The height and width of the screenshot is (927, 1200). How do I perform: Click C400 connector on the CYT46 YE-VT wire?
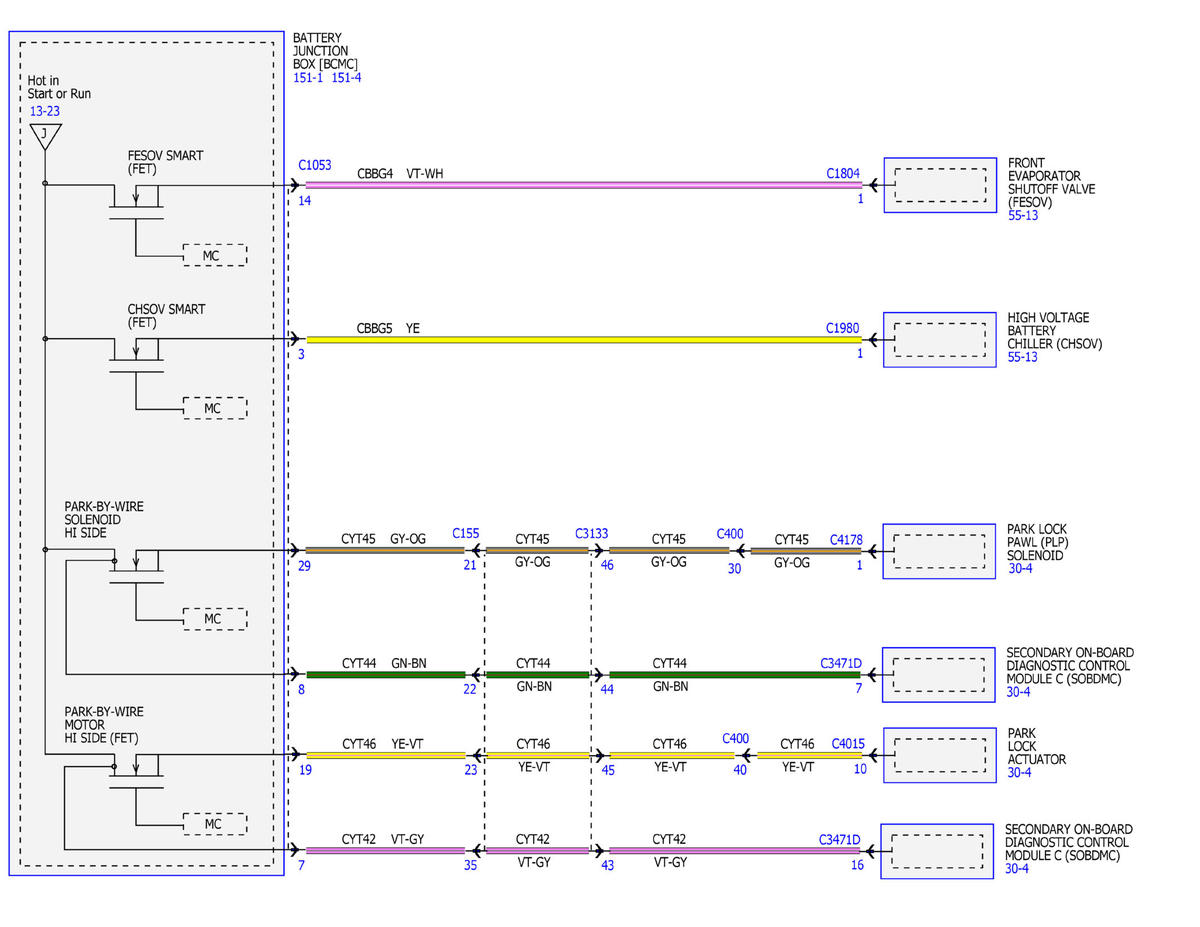735,738
